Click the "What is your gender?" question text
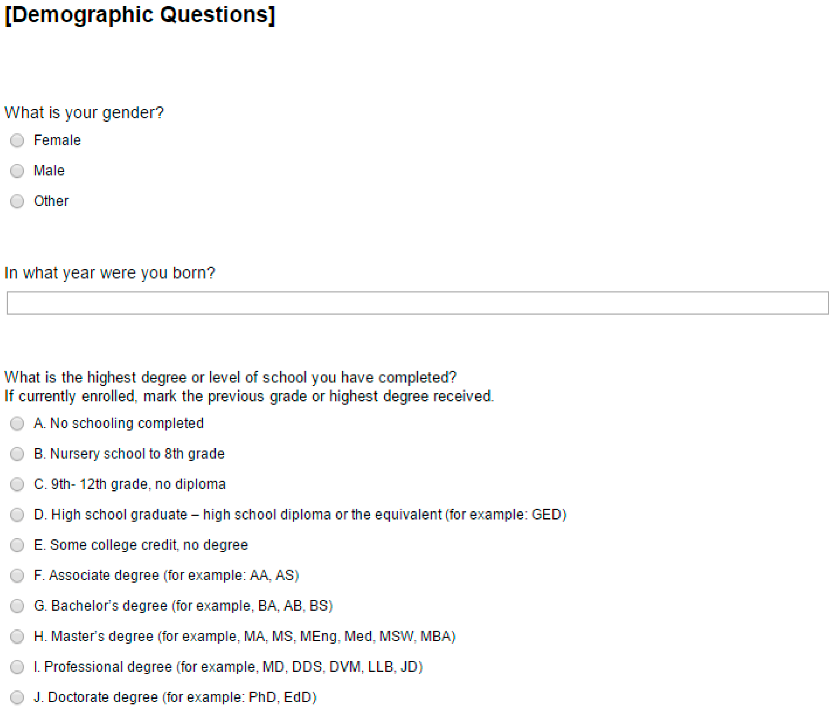 [x=85, y=113]
